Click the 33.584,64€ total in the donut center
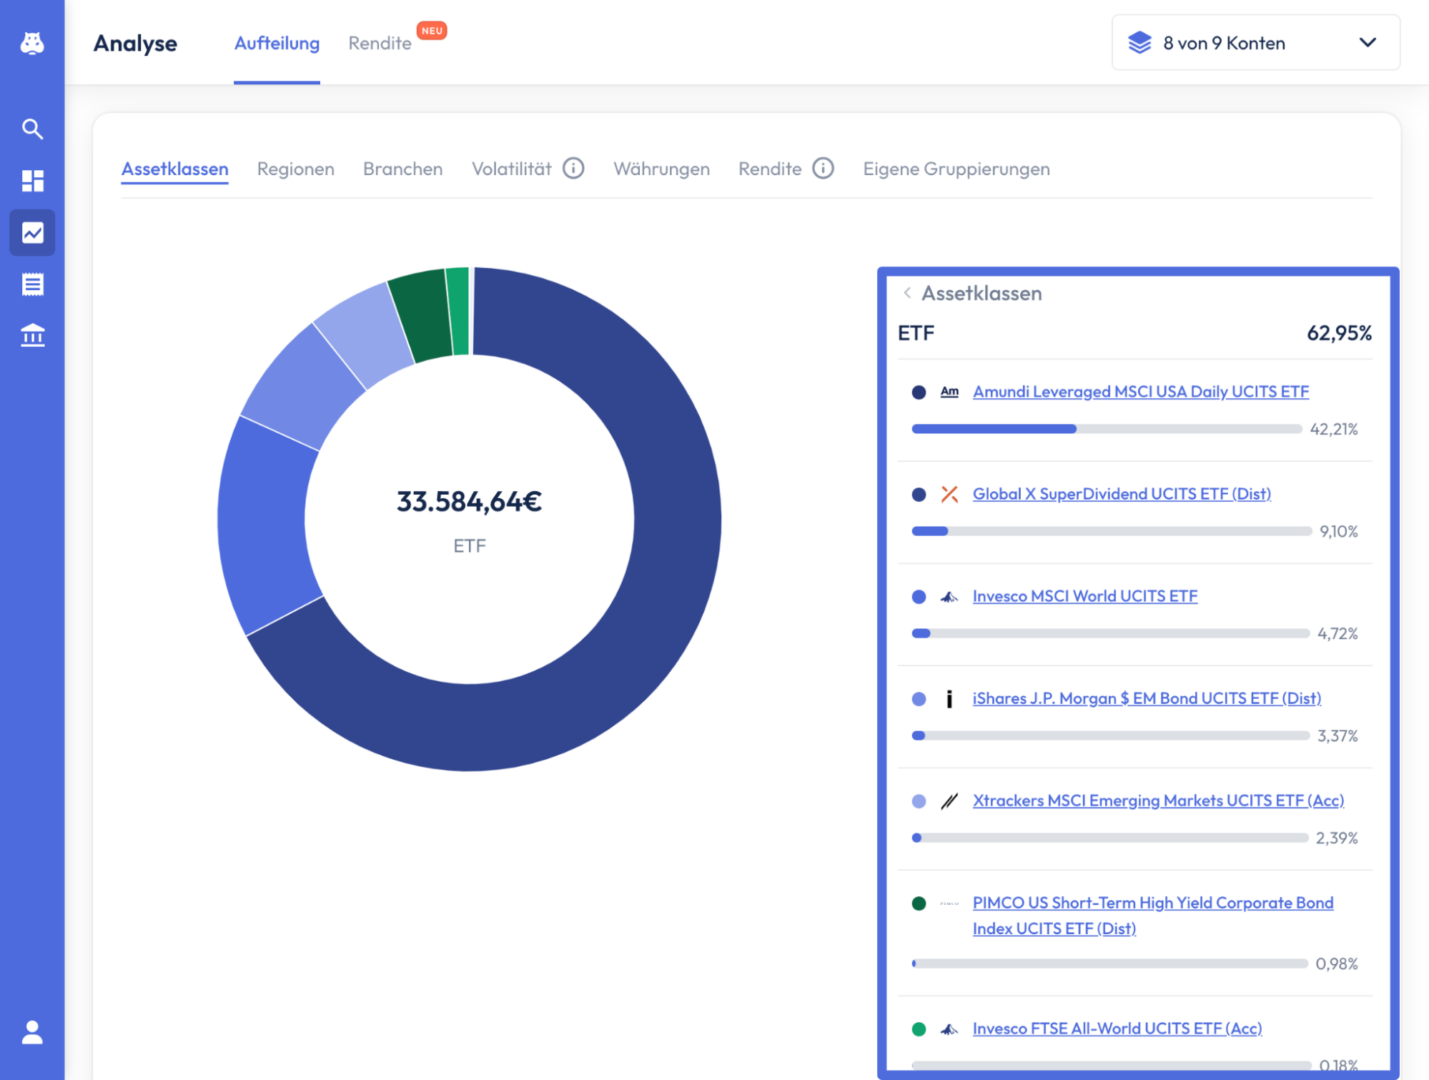Viewport: 1429px width, 1080px height. coord(469,501)
